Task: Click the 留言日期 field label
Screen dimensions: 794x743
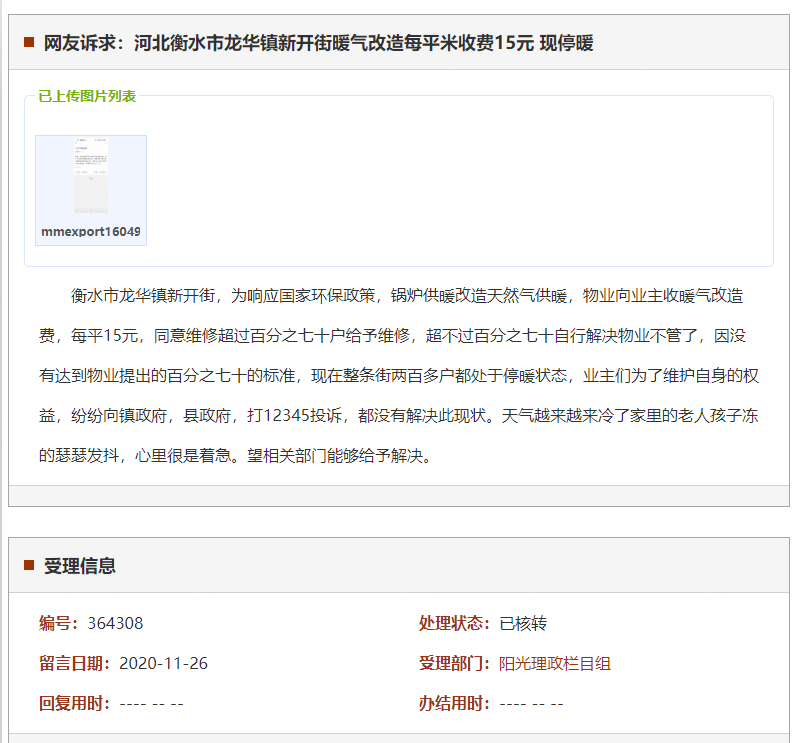Action: [74, 663]
